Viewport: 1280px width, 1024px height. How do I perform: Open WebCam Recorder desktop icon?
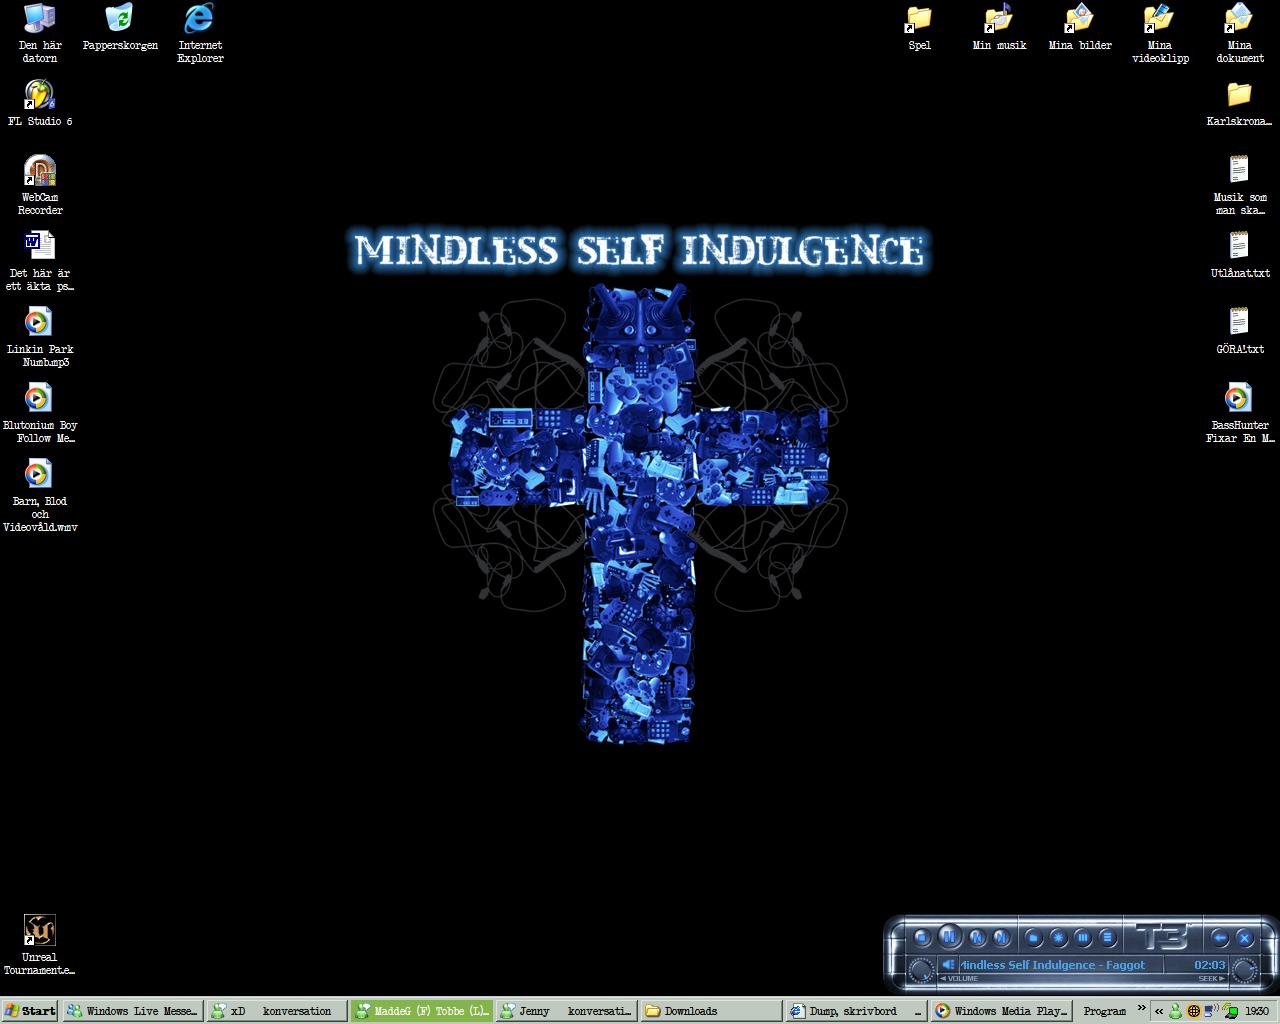point(40,173)
